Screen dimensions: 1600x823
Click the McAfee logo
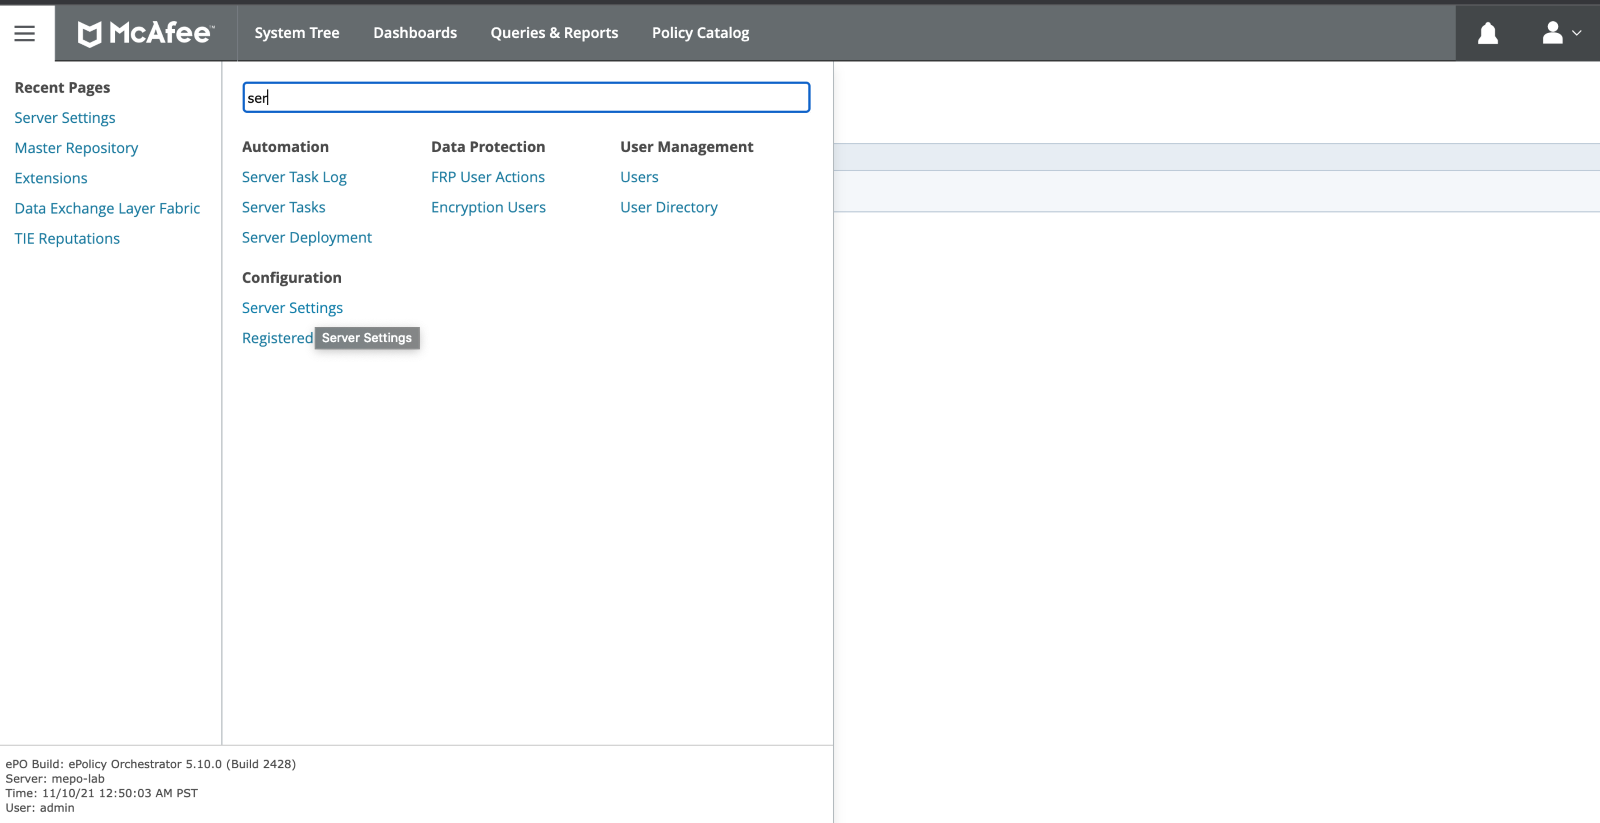(x=146, y=33)
